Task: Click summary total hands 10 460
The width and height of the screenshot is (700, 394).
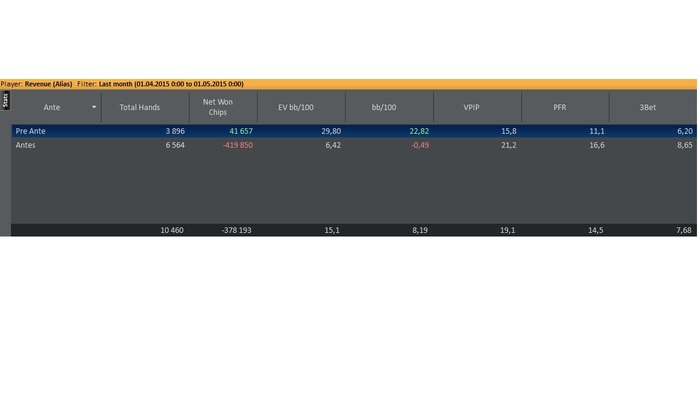Action: pyautogui.click(x=172, y=230)
